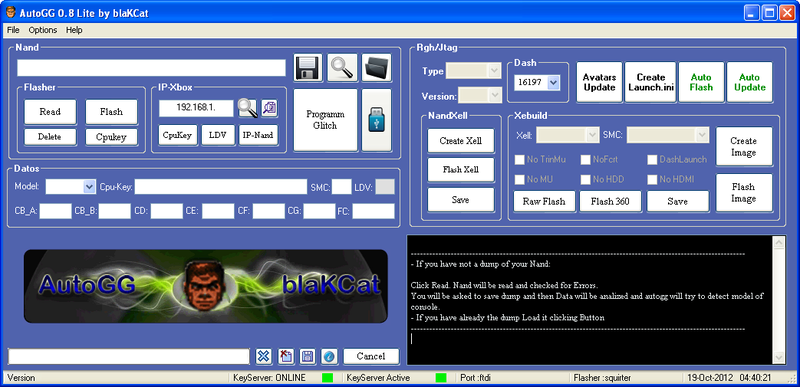Open the Help menu
The width and height of the screenshot is (800, 387).
coord(74,30)
